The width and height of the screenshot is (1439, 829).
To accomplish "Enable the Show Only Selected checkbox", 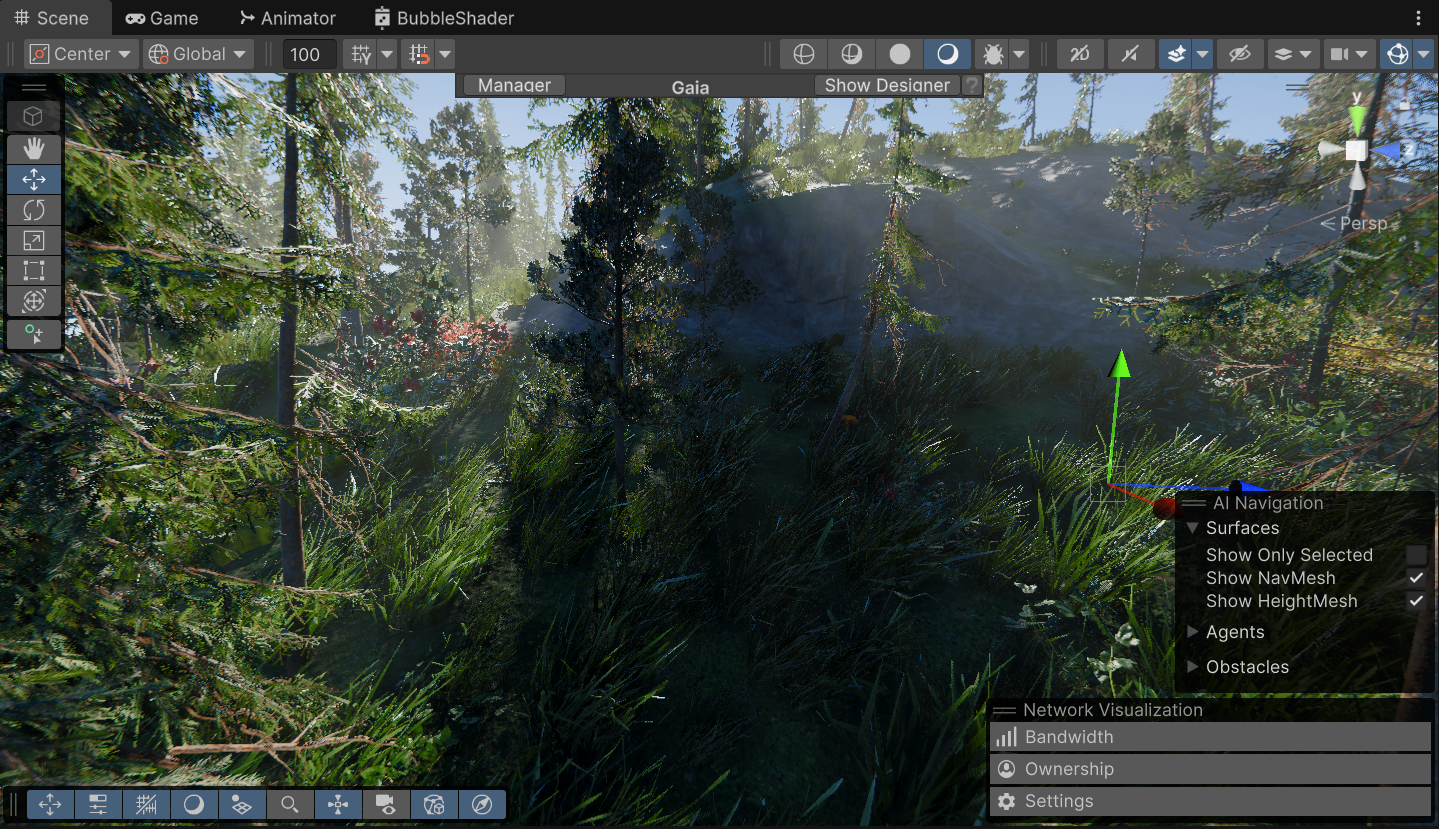I will [x=1416, y=554].
